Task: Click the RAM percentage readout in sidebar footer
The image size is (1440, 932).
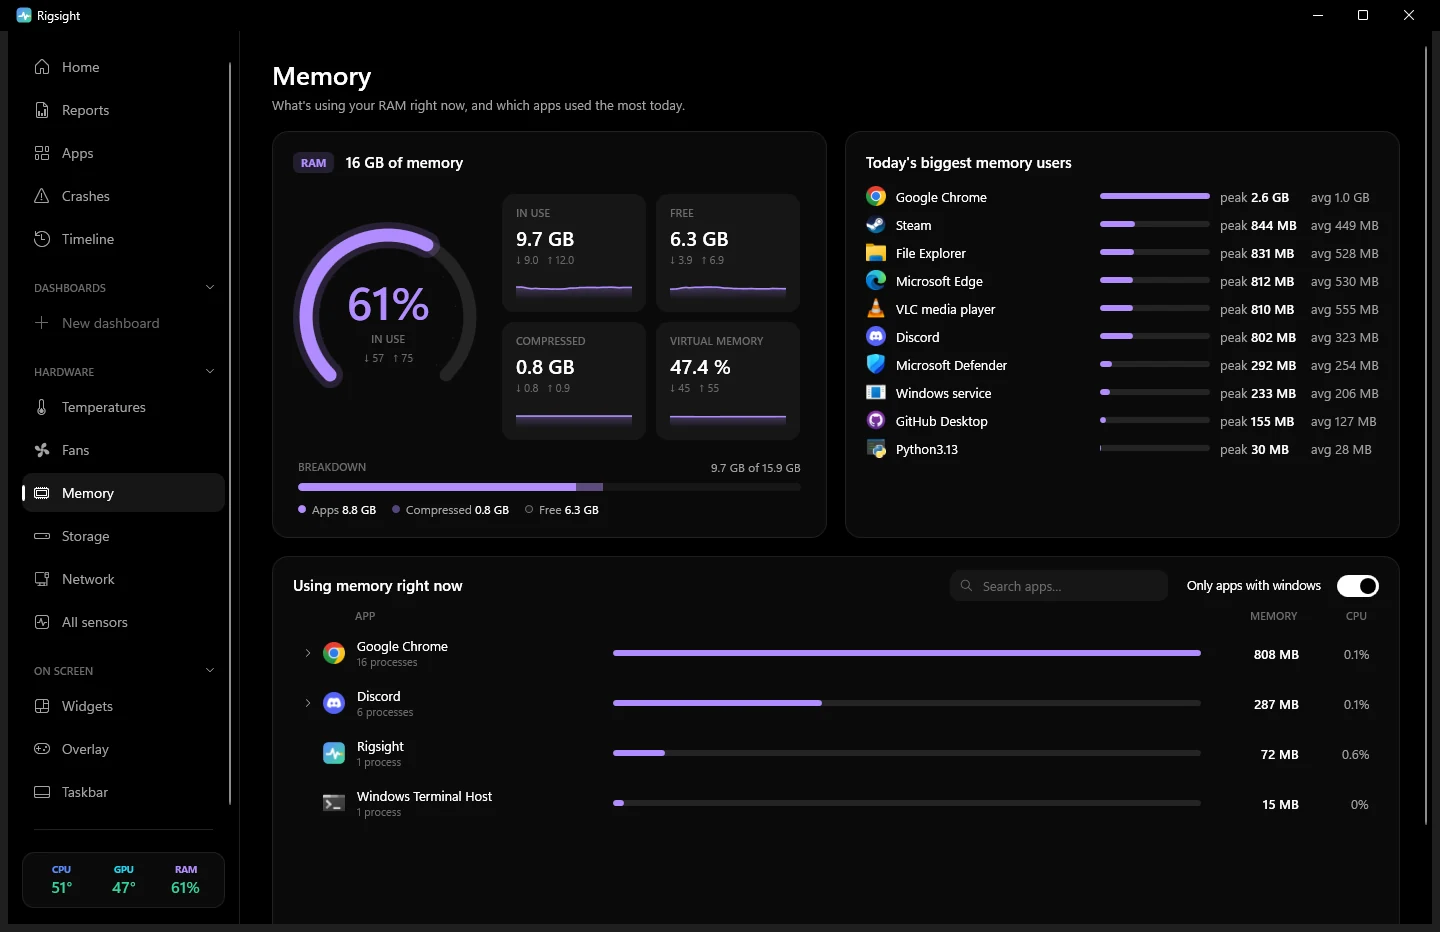Action: (x=186, y=879)
